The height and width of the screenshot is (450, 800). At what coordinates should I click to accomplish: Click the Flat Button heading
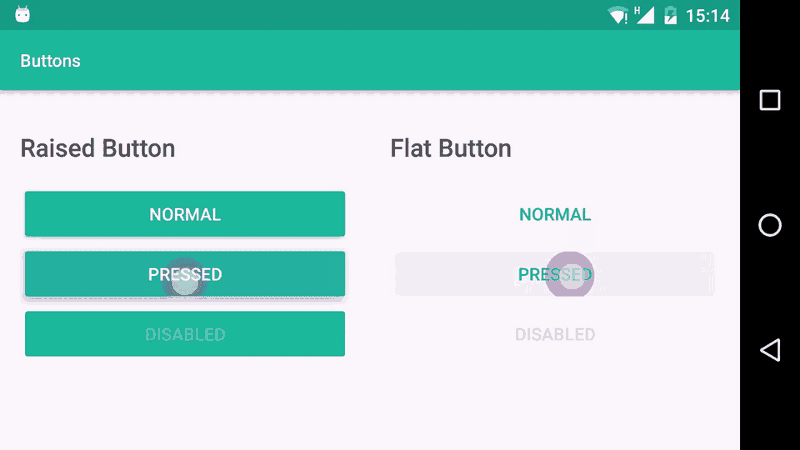451,149
